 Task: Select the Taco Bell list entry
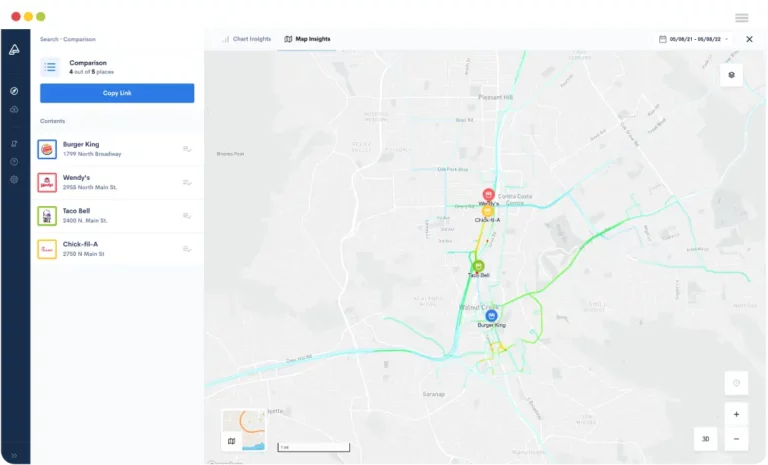(117, 216)
